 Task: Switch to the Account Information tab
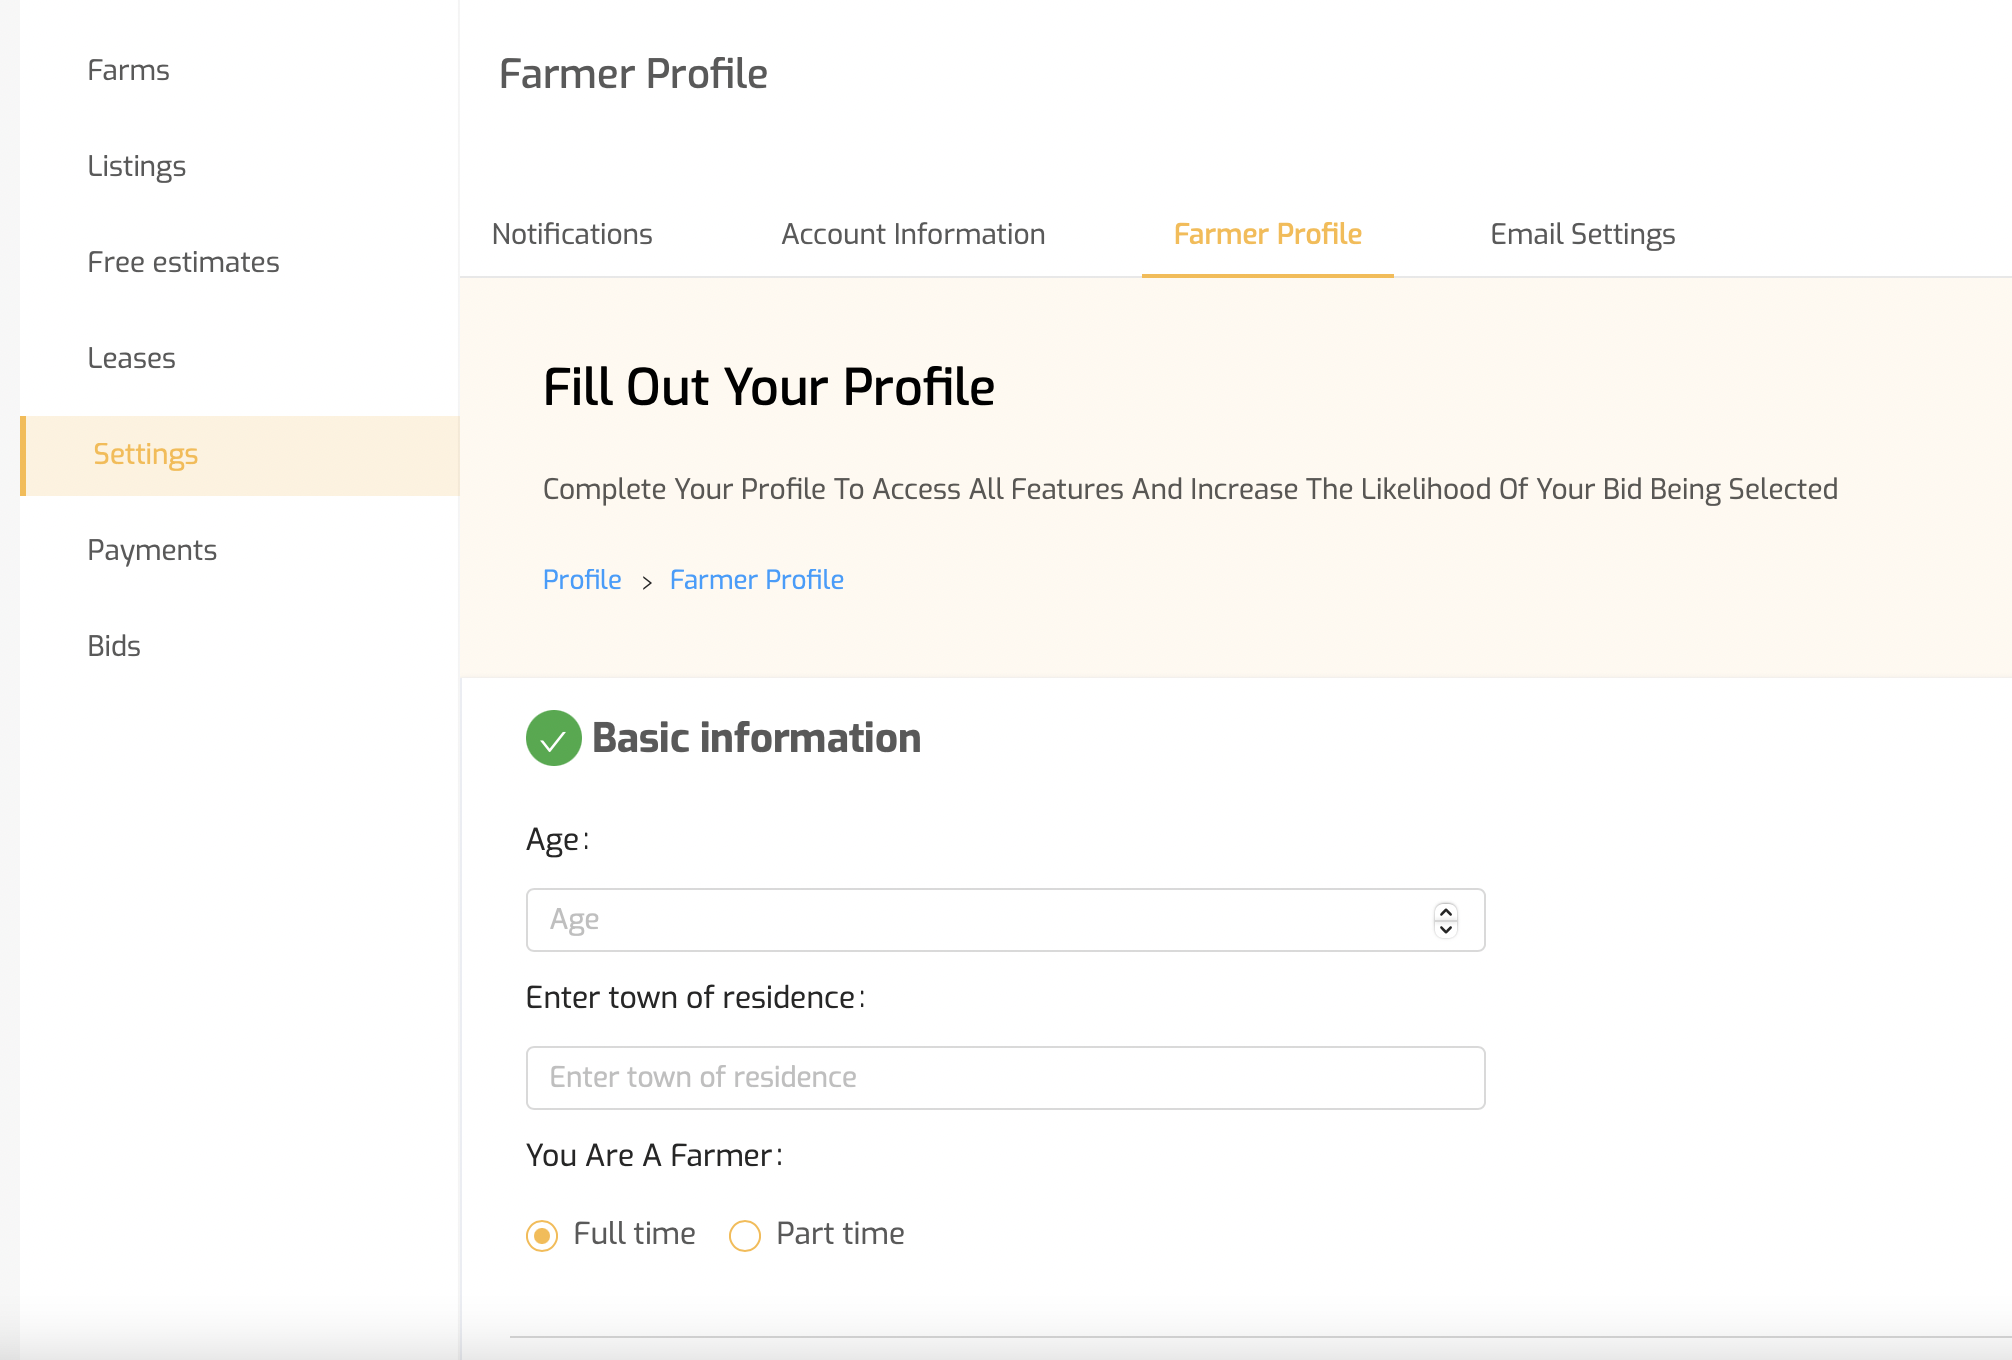click(x=913, y=234)
